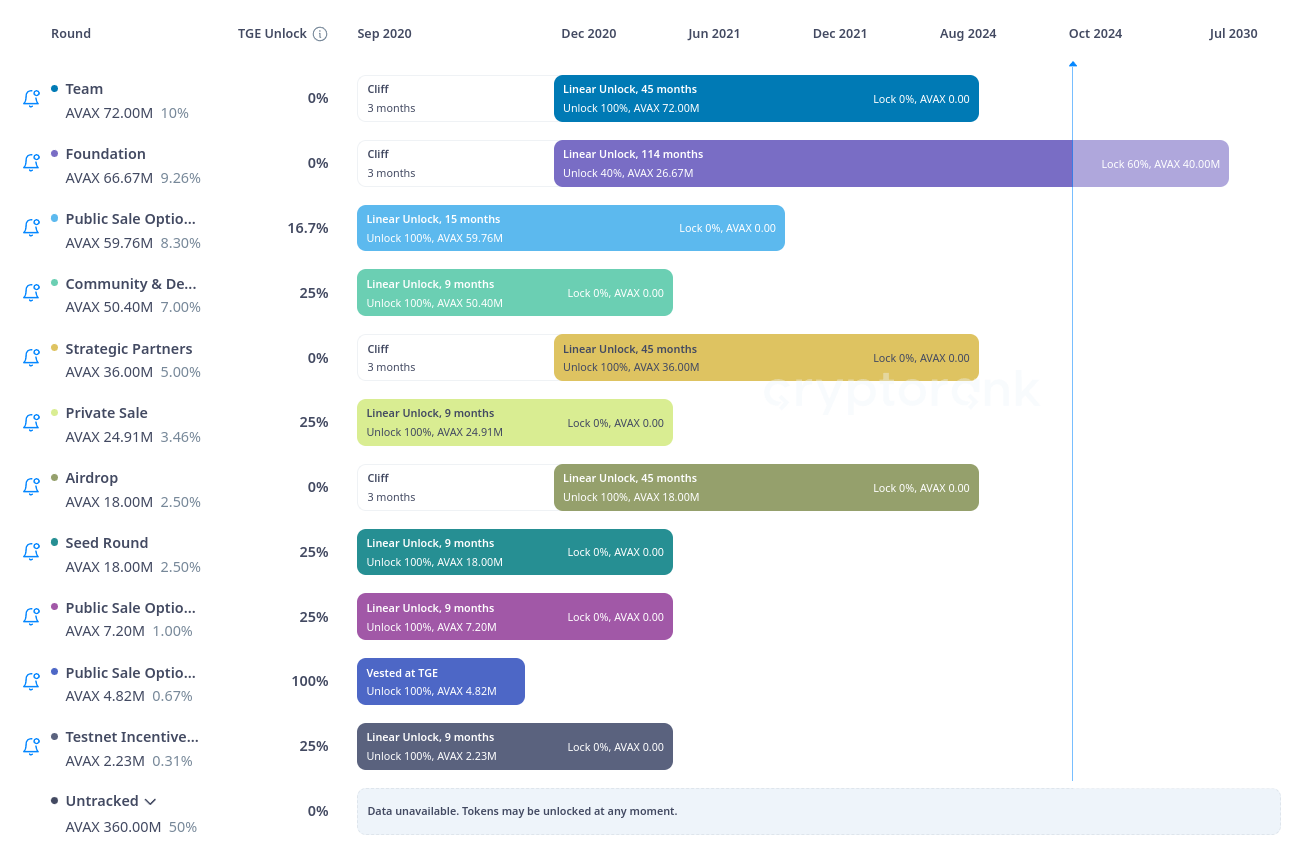Click the Round column header

click(71, 34)
